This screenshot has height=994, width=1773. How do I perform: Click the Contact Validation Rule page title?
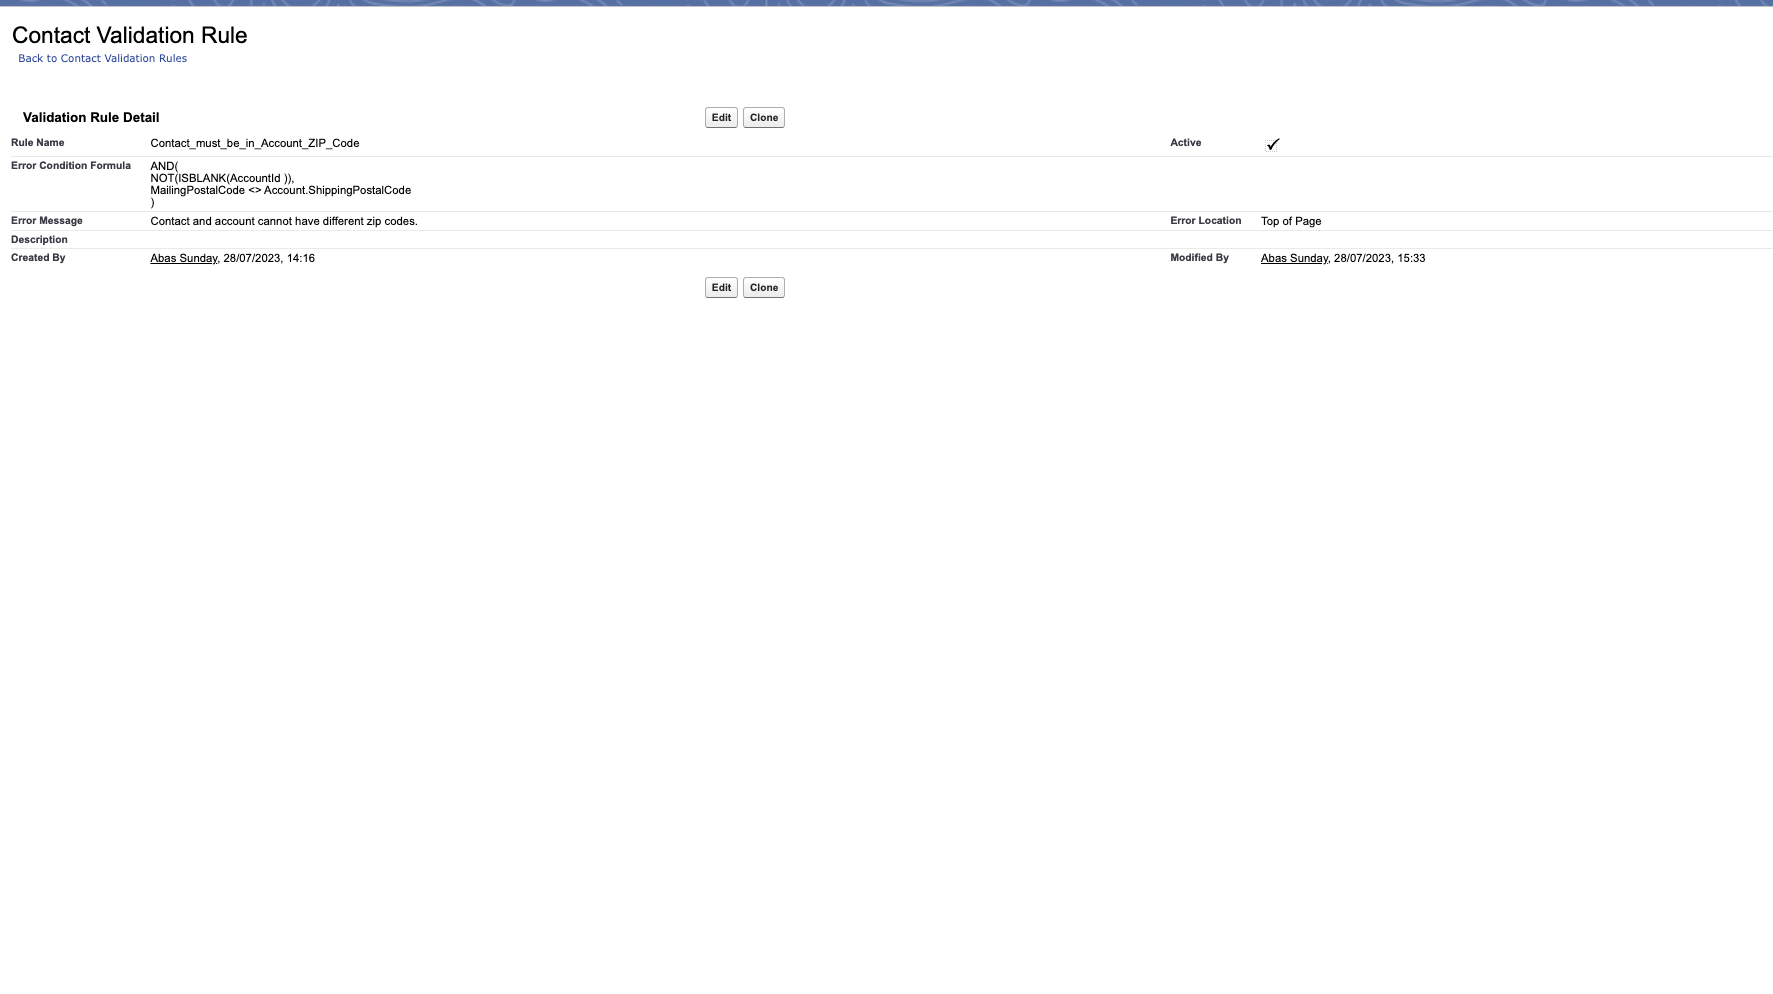(x=130, y=35)
